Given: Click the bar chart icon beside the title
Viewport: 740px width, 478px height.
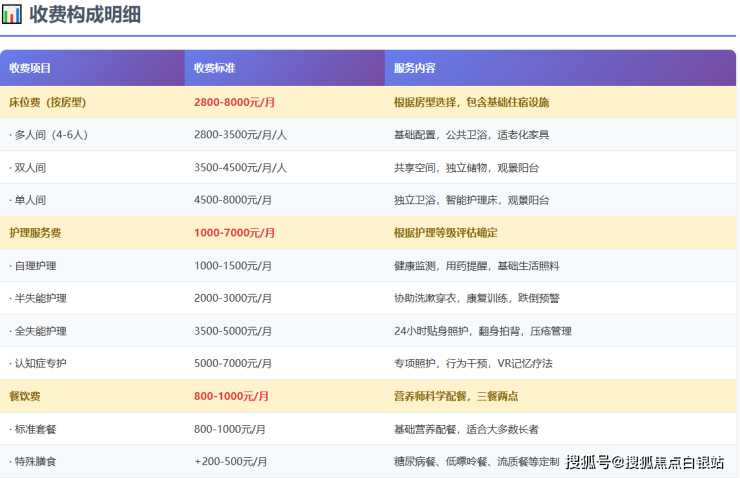Looking at the screenshot, I should (13, 15).
